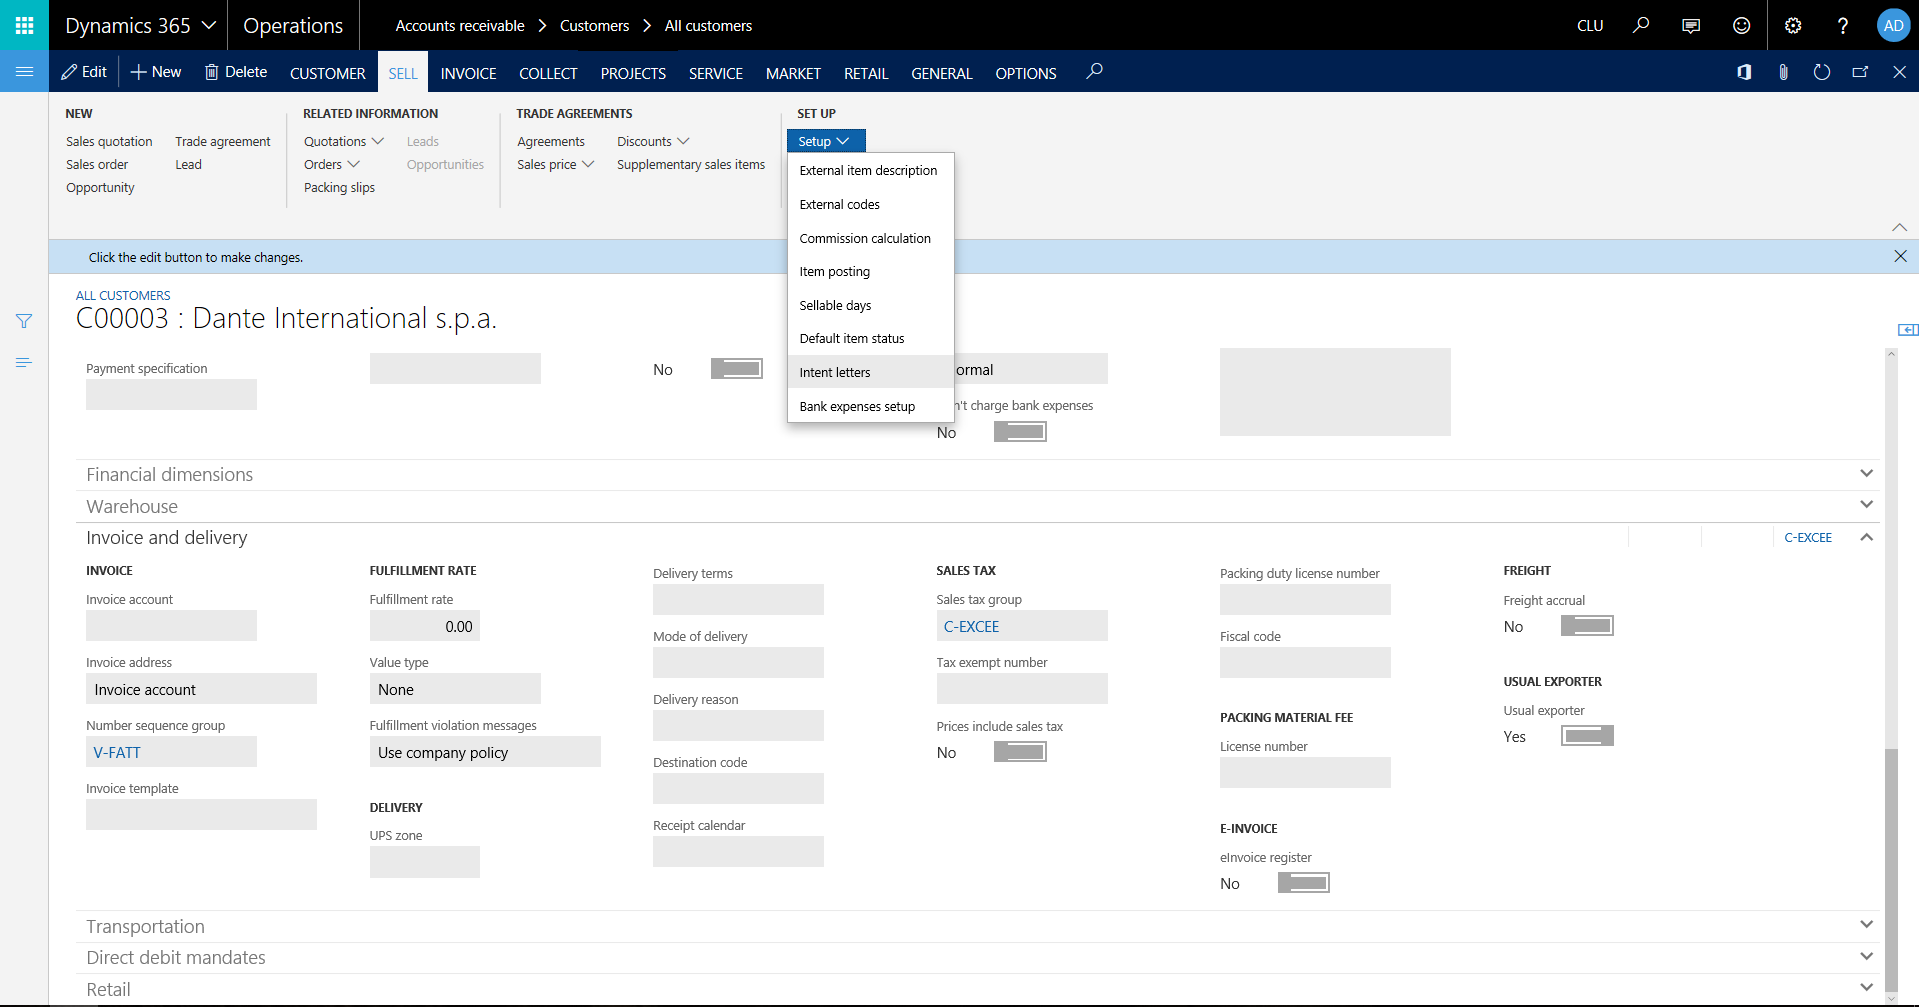Close the form with X icon
This screenshot has width=1919, height=1007.
[1899, 72]
